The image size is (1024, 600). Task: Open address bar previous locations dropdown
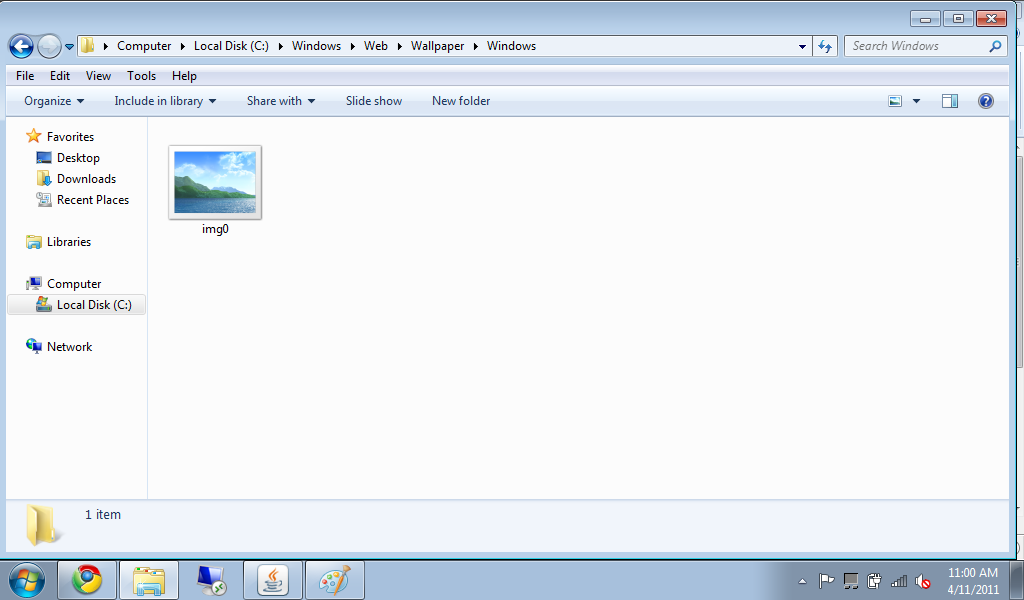802,46
